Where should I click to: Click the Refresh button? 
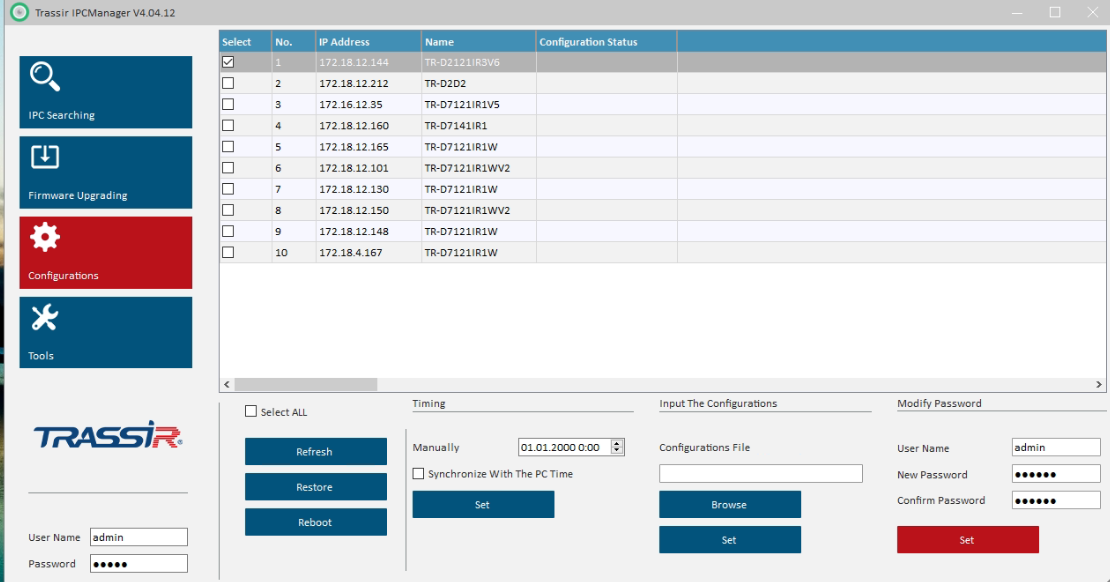pyautogui.click(x=316, y=452)
